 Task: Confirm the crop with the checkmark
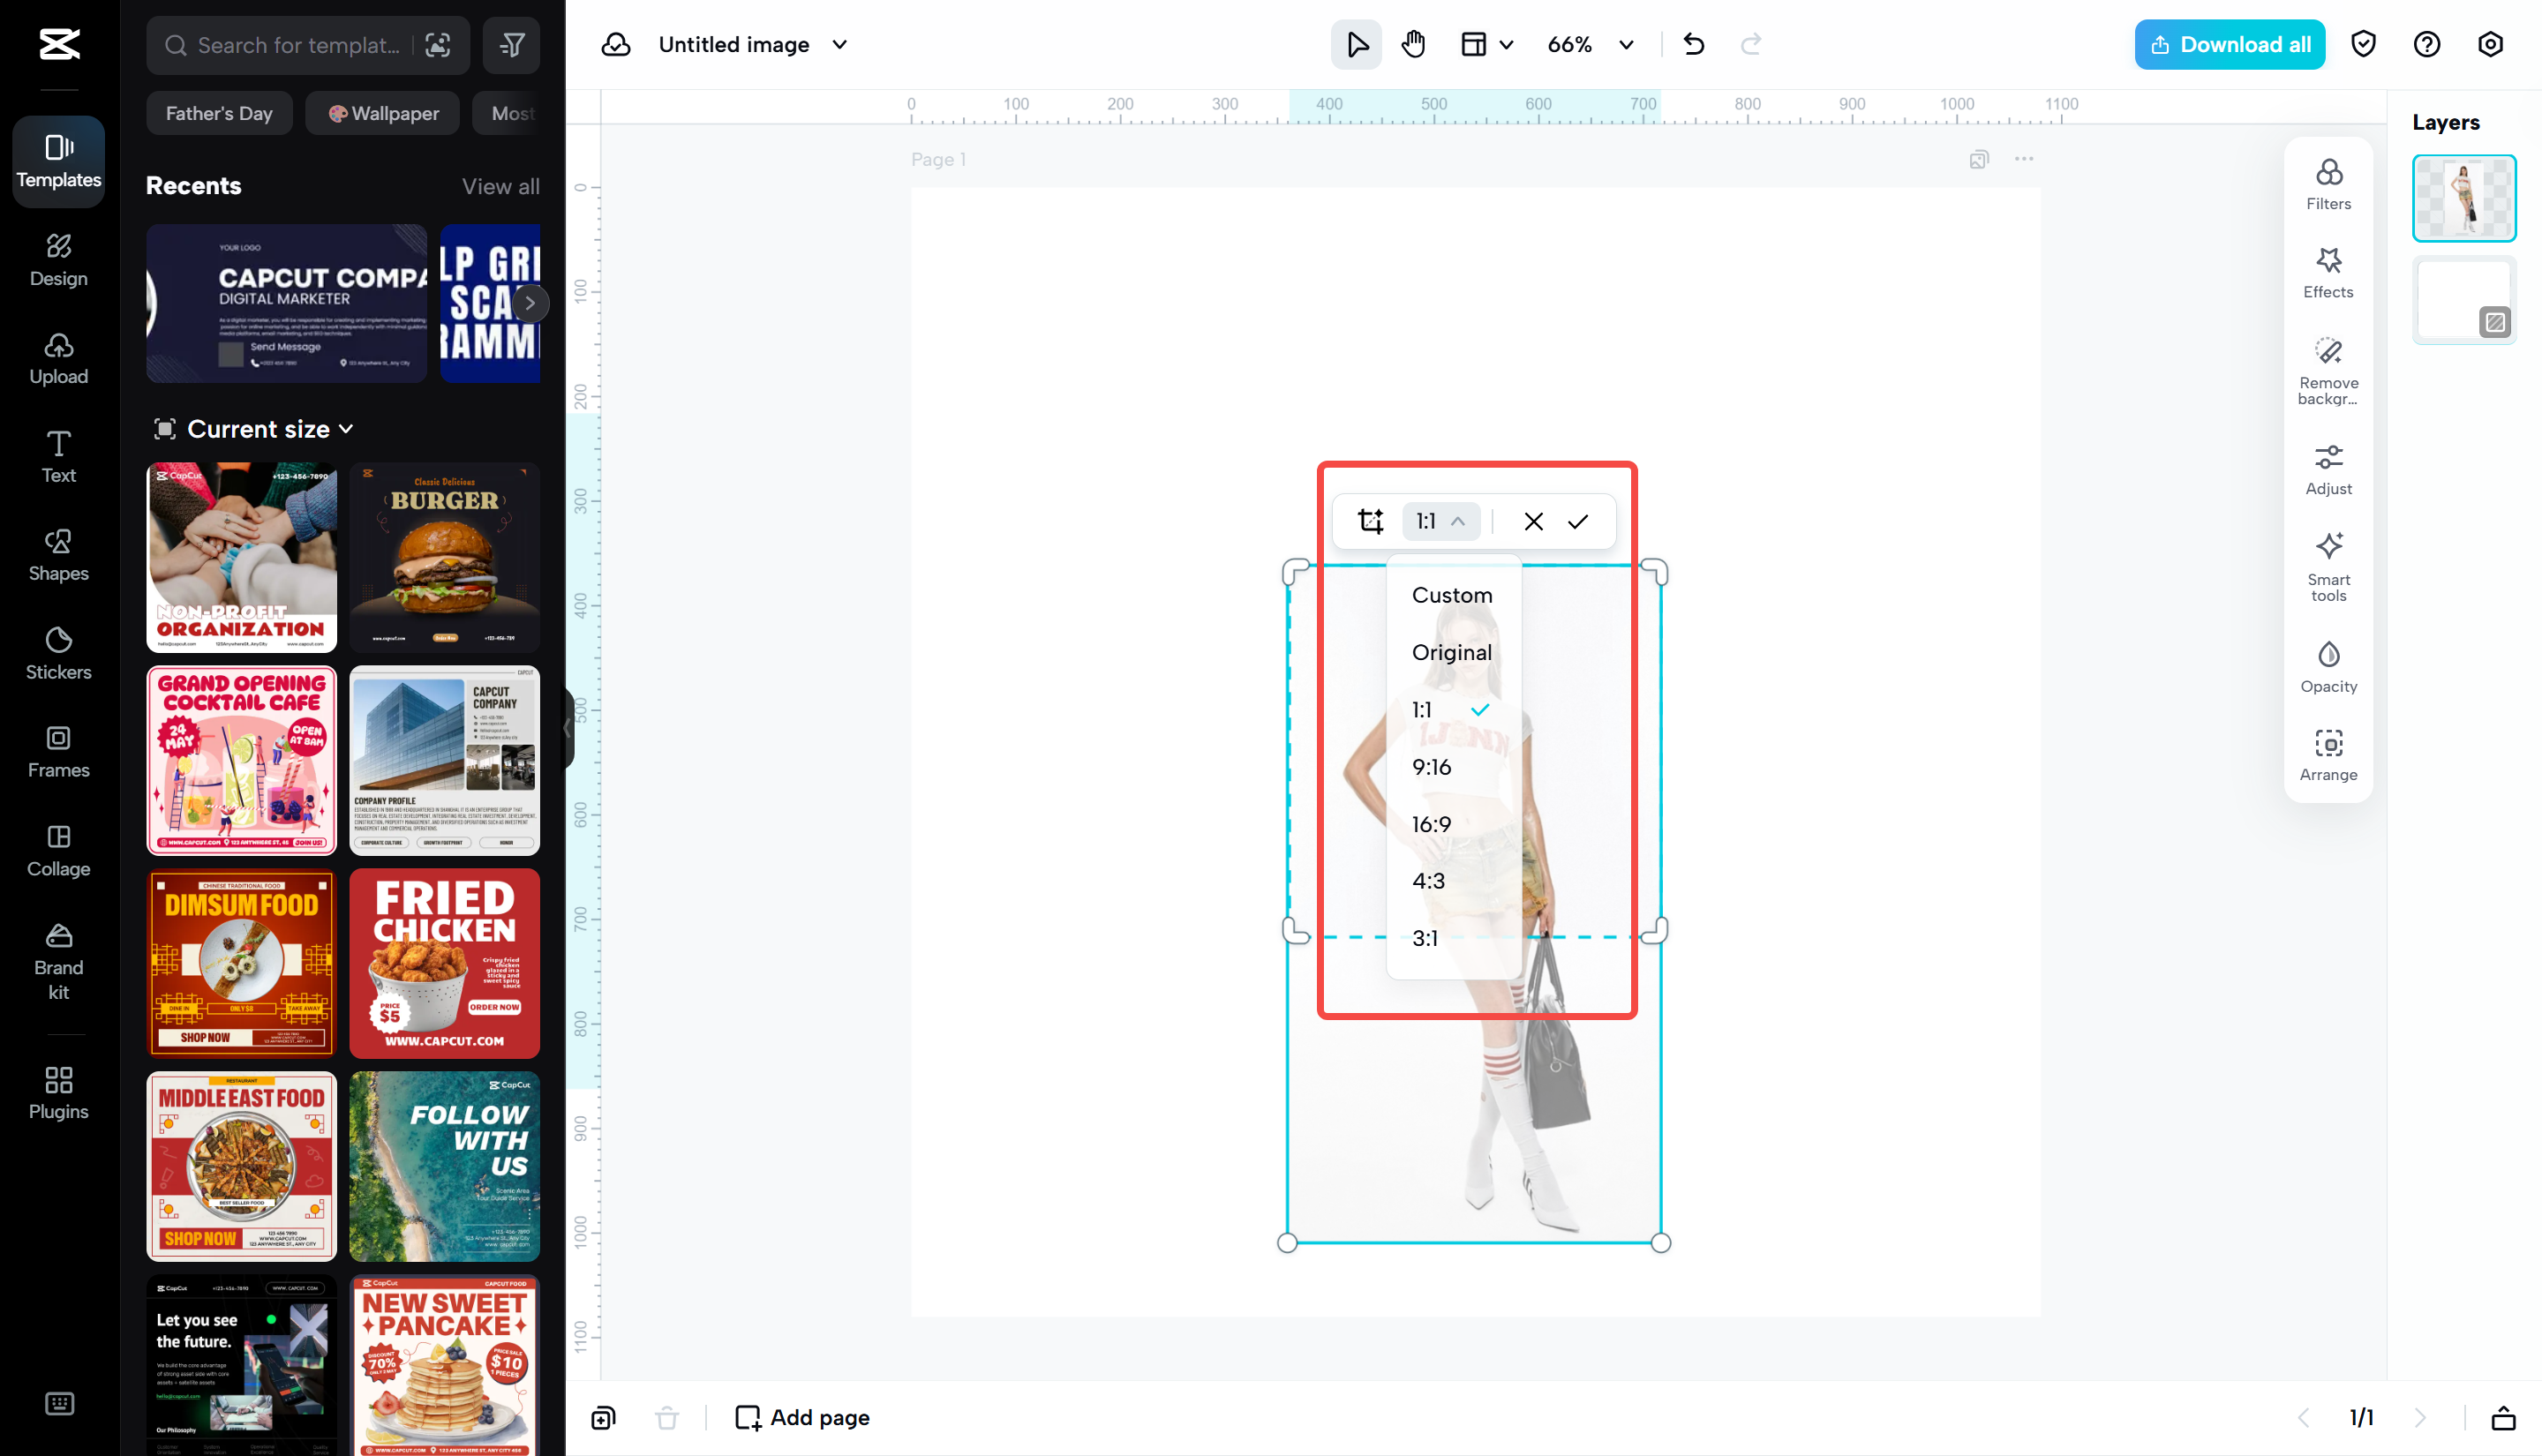1578,521
